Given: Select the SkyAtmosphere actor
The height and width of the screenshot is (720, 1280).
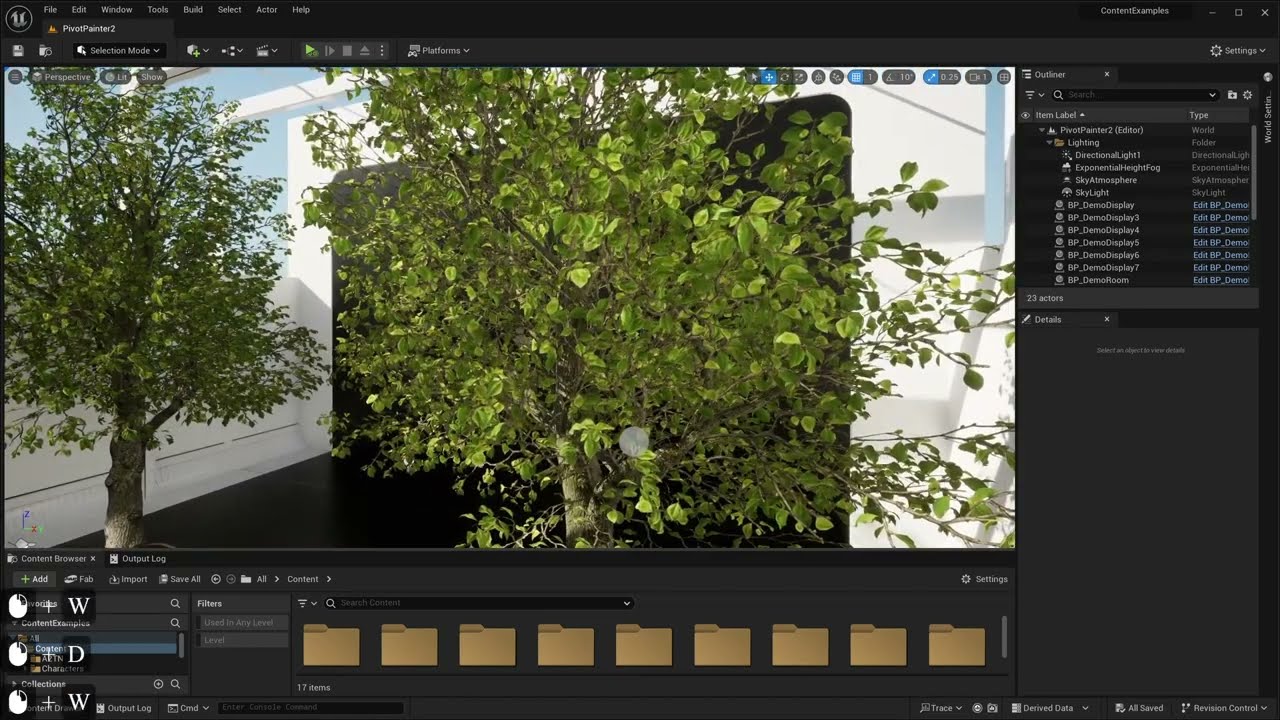Looking at the screenshot, I should click(x=1106, y=180).
